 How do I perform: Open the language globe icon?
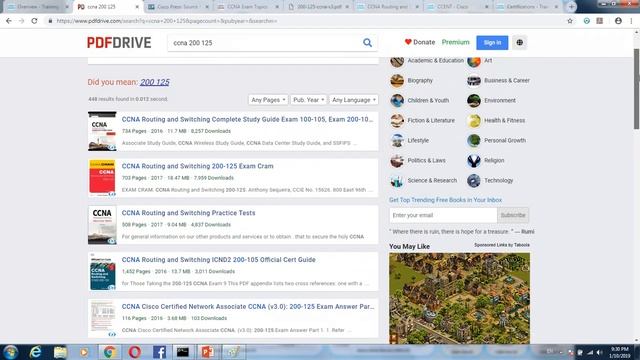[520, 42]
